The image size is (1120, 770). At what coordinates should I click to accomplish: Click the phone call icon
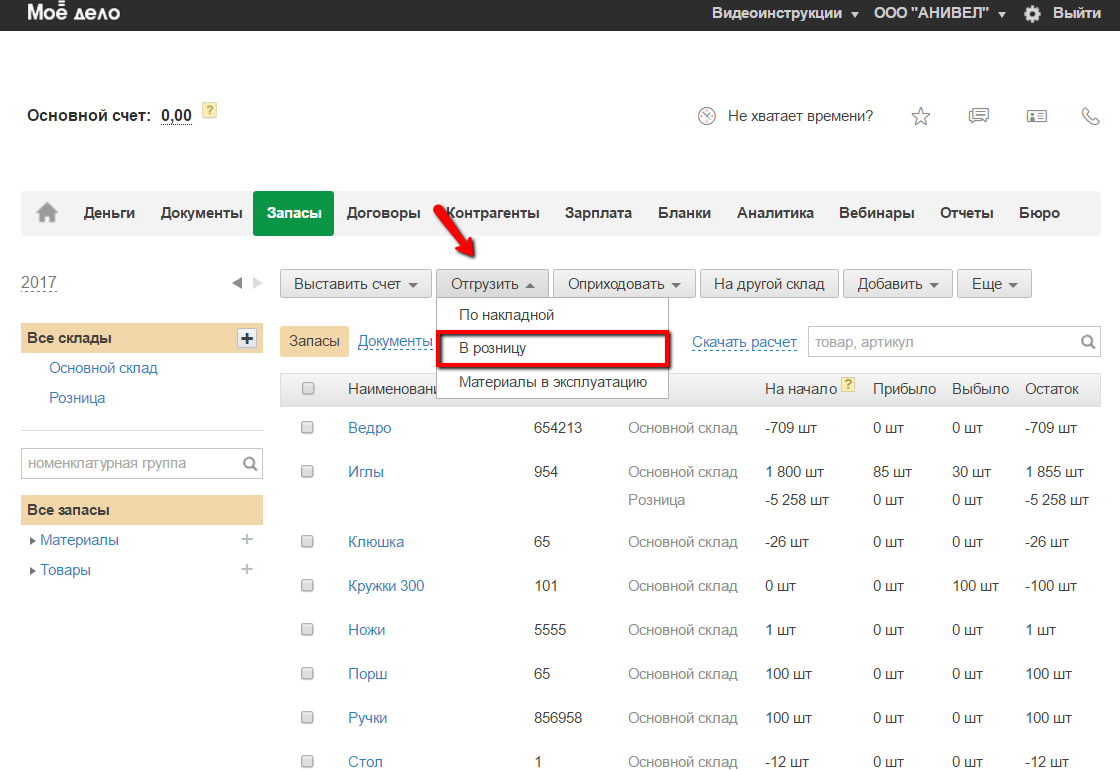[1091, 116]
